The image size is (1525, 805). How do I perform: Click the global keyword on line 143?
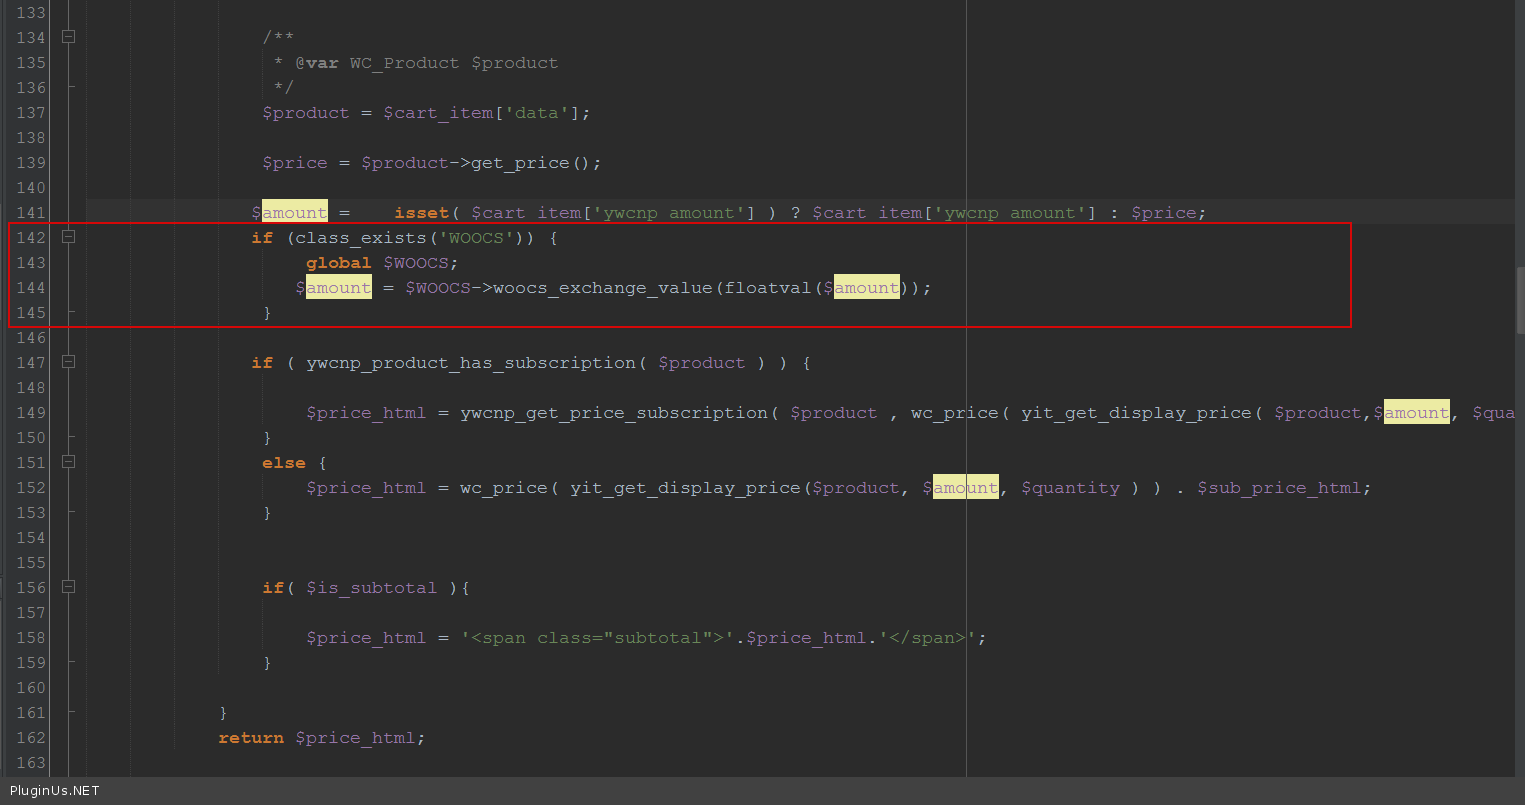(339, 263)
